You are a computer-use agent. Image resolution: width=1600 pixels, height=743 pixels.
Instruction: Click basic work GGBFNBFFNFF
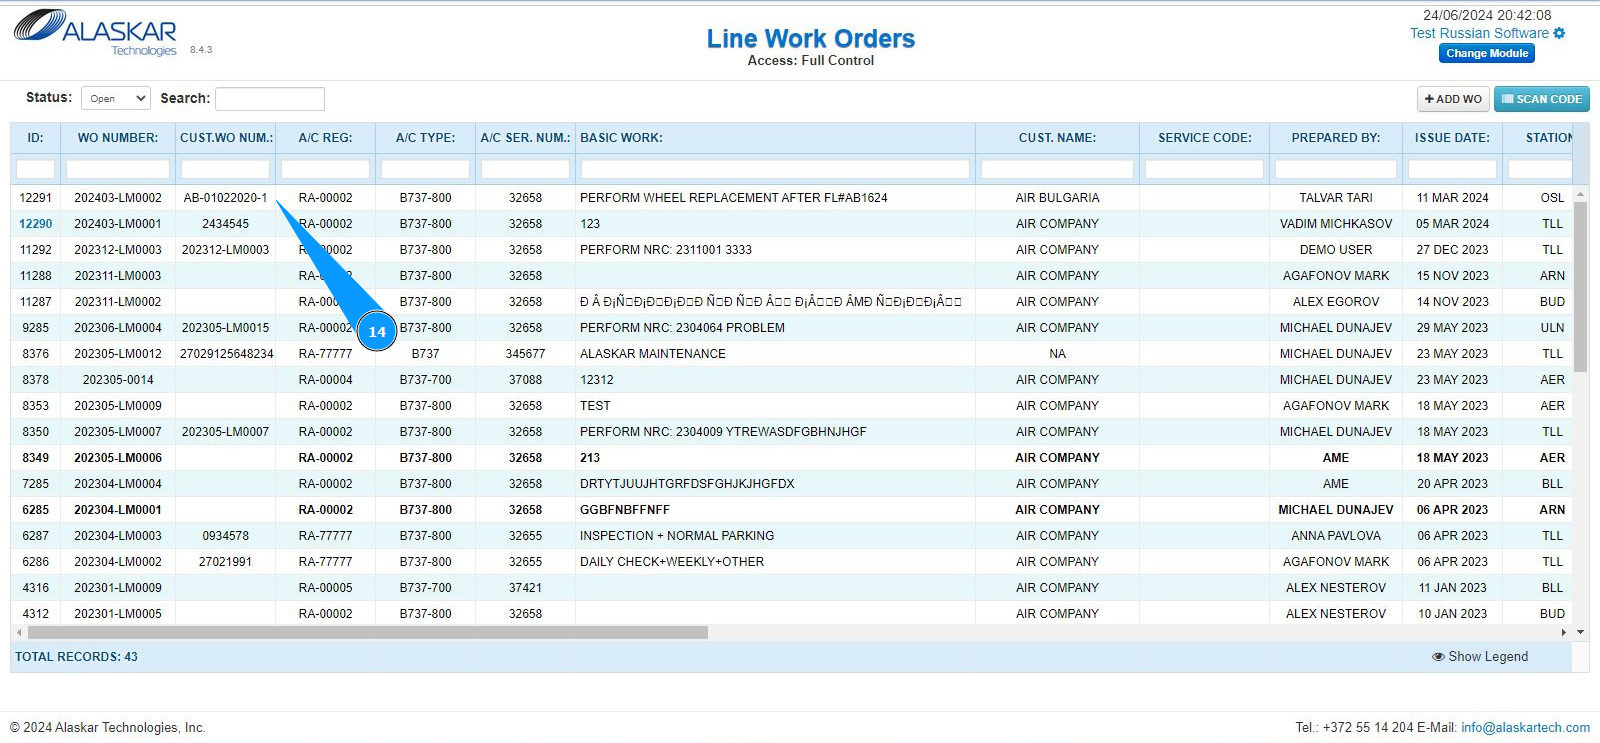tap(625, 510)
